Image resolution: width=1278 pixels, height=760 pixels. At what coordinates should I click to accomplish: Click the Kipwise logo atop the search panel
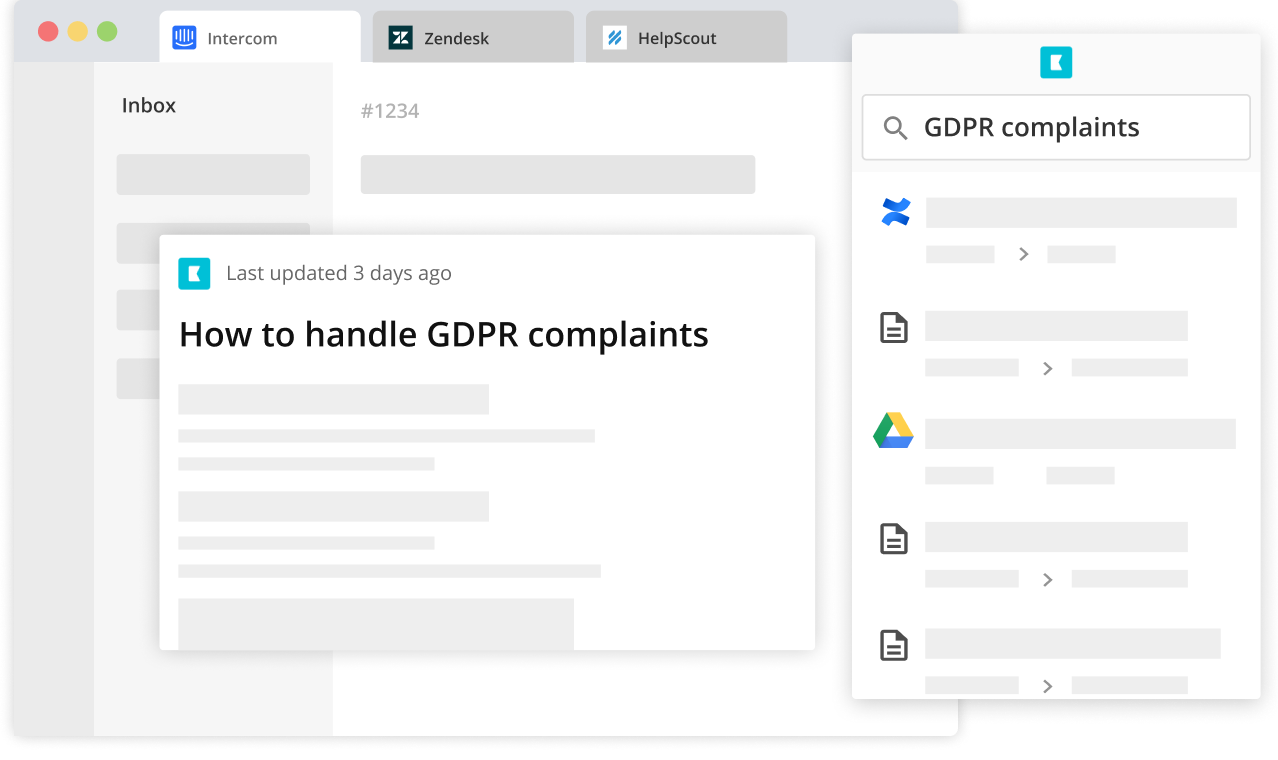click(1055, 63)
